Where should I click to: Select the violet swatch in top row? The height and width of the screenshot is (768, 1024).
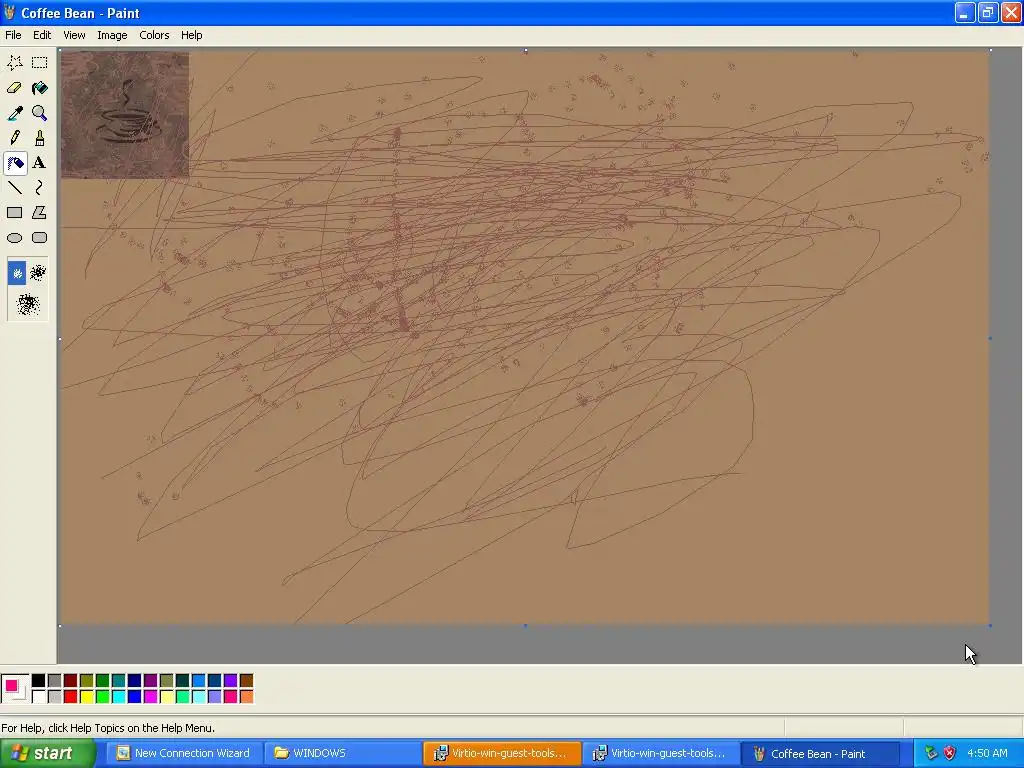point(231,680)
